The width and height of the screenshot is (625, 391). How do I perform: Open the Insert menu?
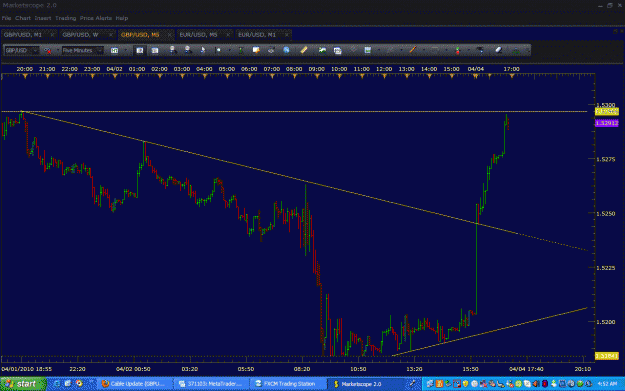pyautogui.click(x=43, y=18)
